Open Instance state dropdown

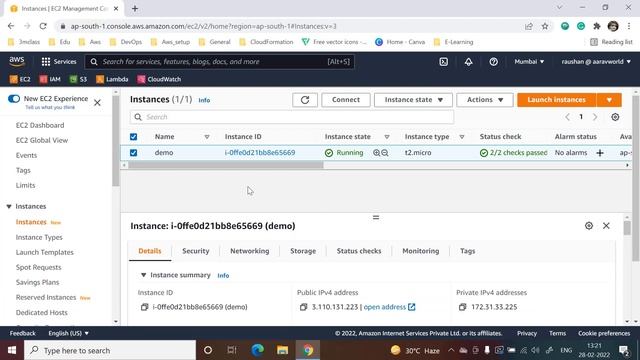(x=413, y=100)
